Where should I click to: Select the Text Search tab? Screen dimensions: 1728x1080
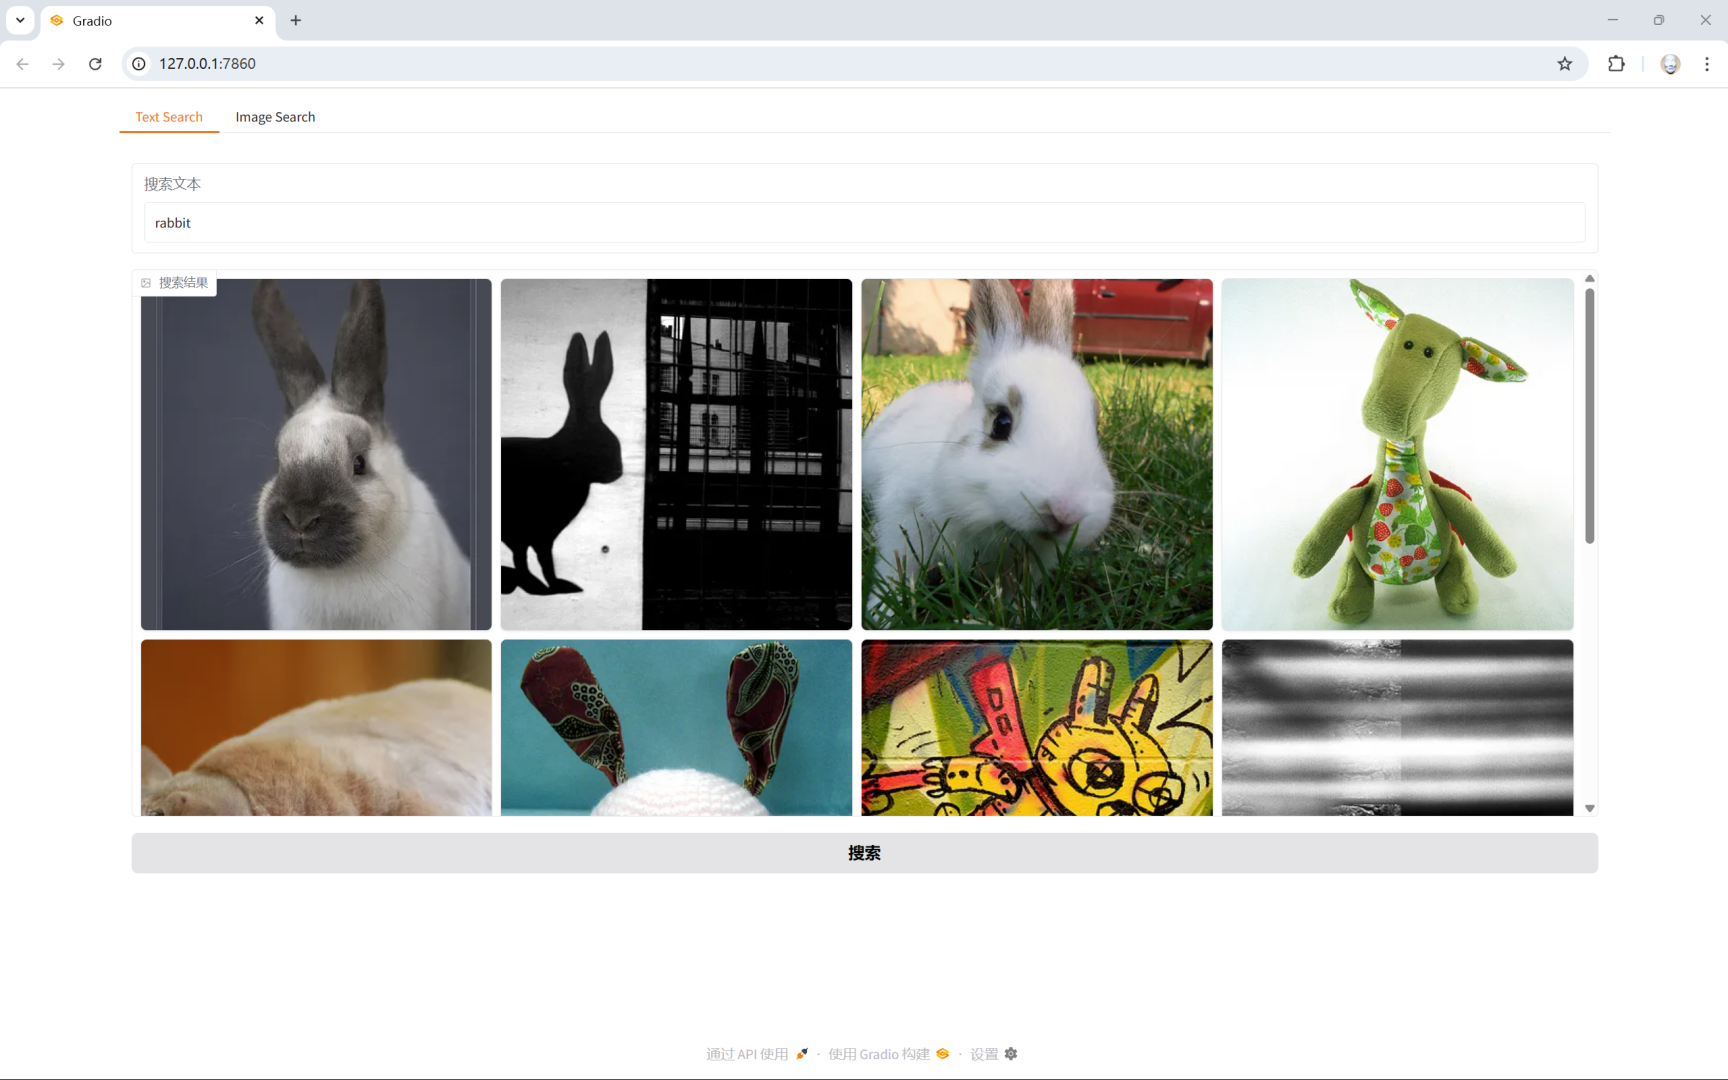coord(169,117)
